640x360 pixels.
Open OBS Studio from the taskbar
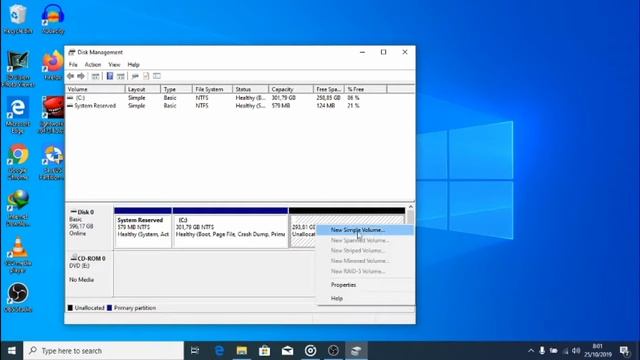(333, 351)
